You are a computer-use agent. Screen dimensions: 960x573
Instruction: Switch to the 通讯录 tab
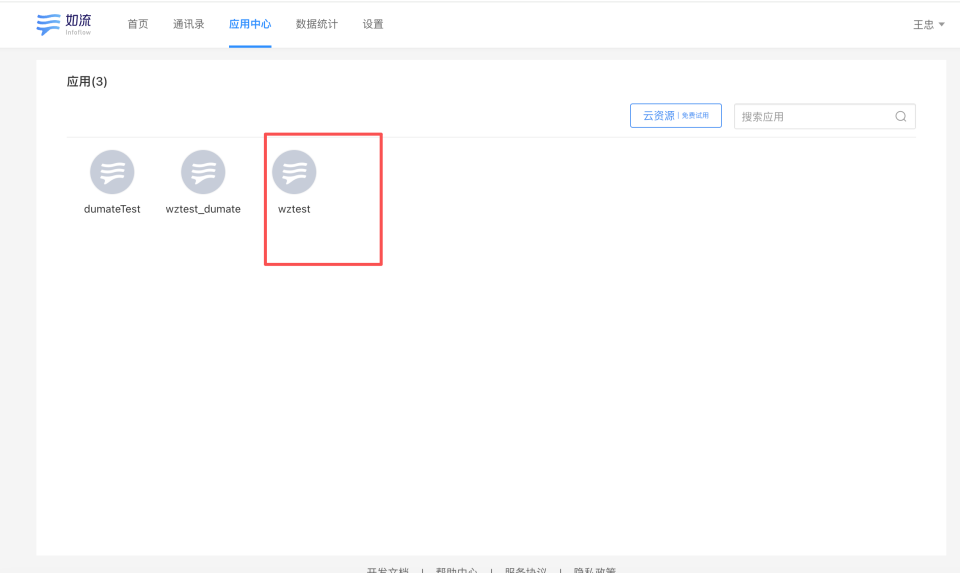click(188, 25)
